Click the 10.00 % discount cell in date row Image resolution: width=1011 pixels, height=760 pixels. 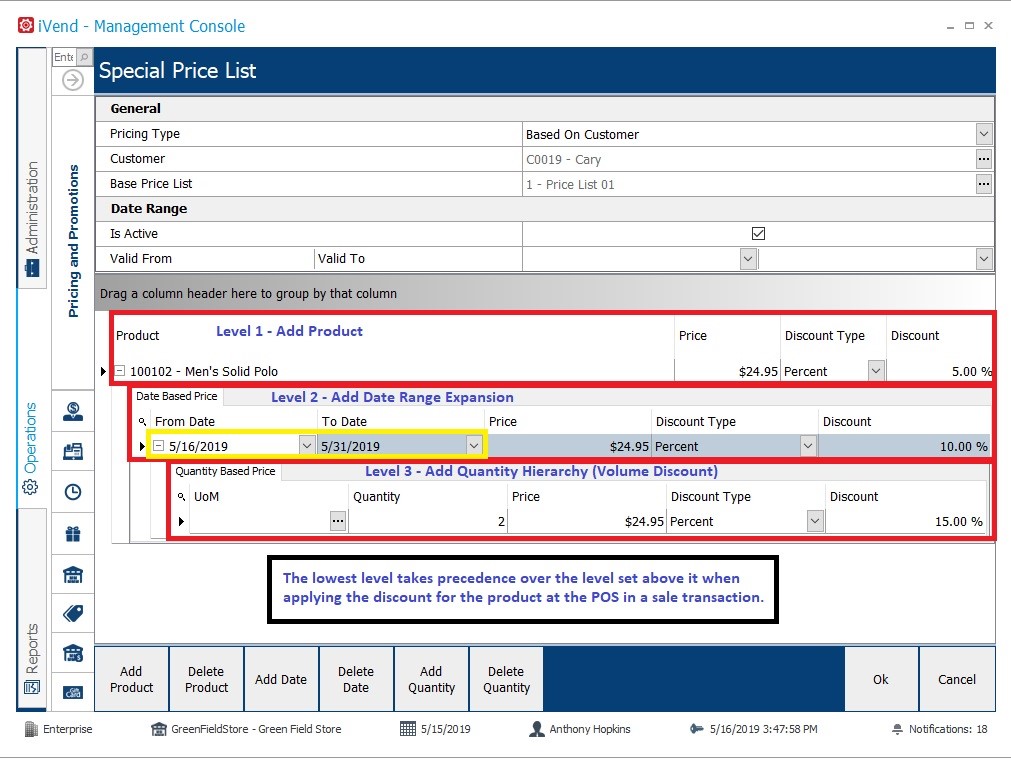pyautogui.click(x=904, y=445)
